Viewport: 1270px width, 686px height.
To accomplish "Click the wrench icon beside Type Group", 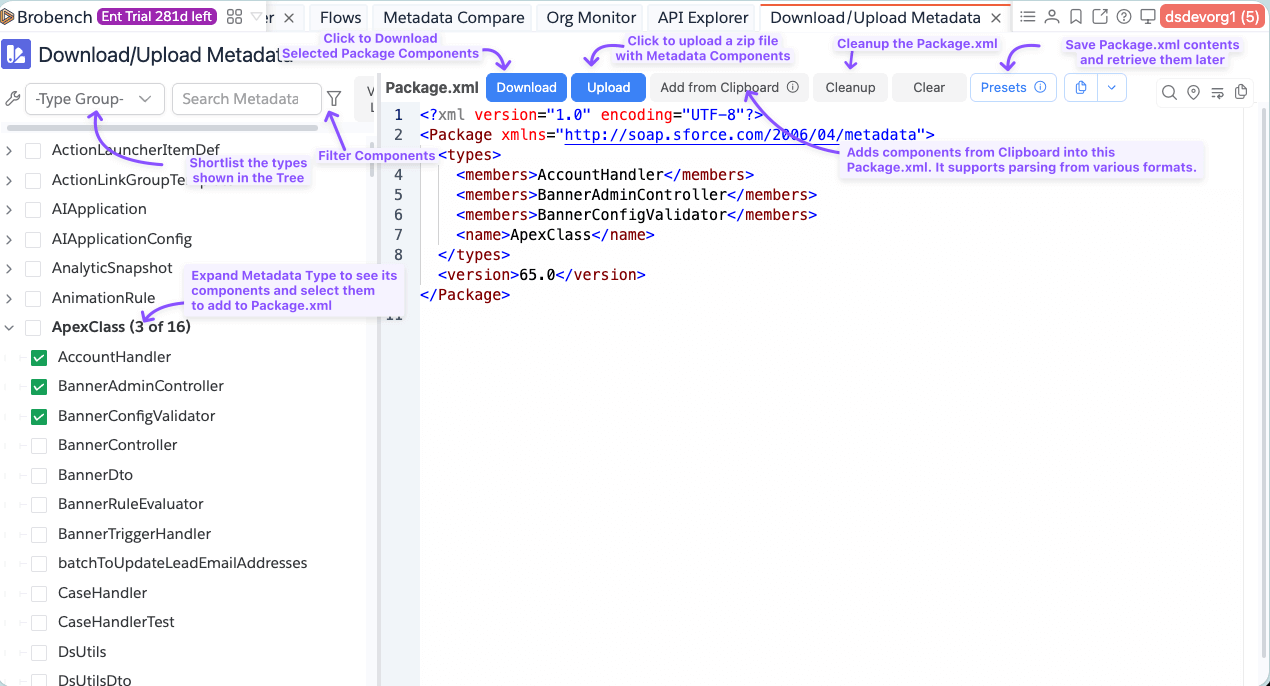I will (13, 99).
